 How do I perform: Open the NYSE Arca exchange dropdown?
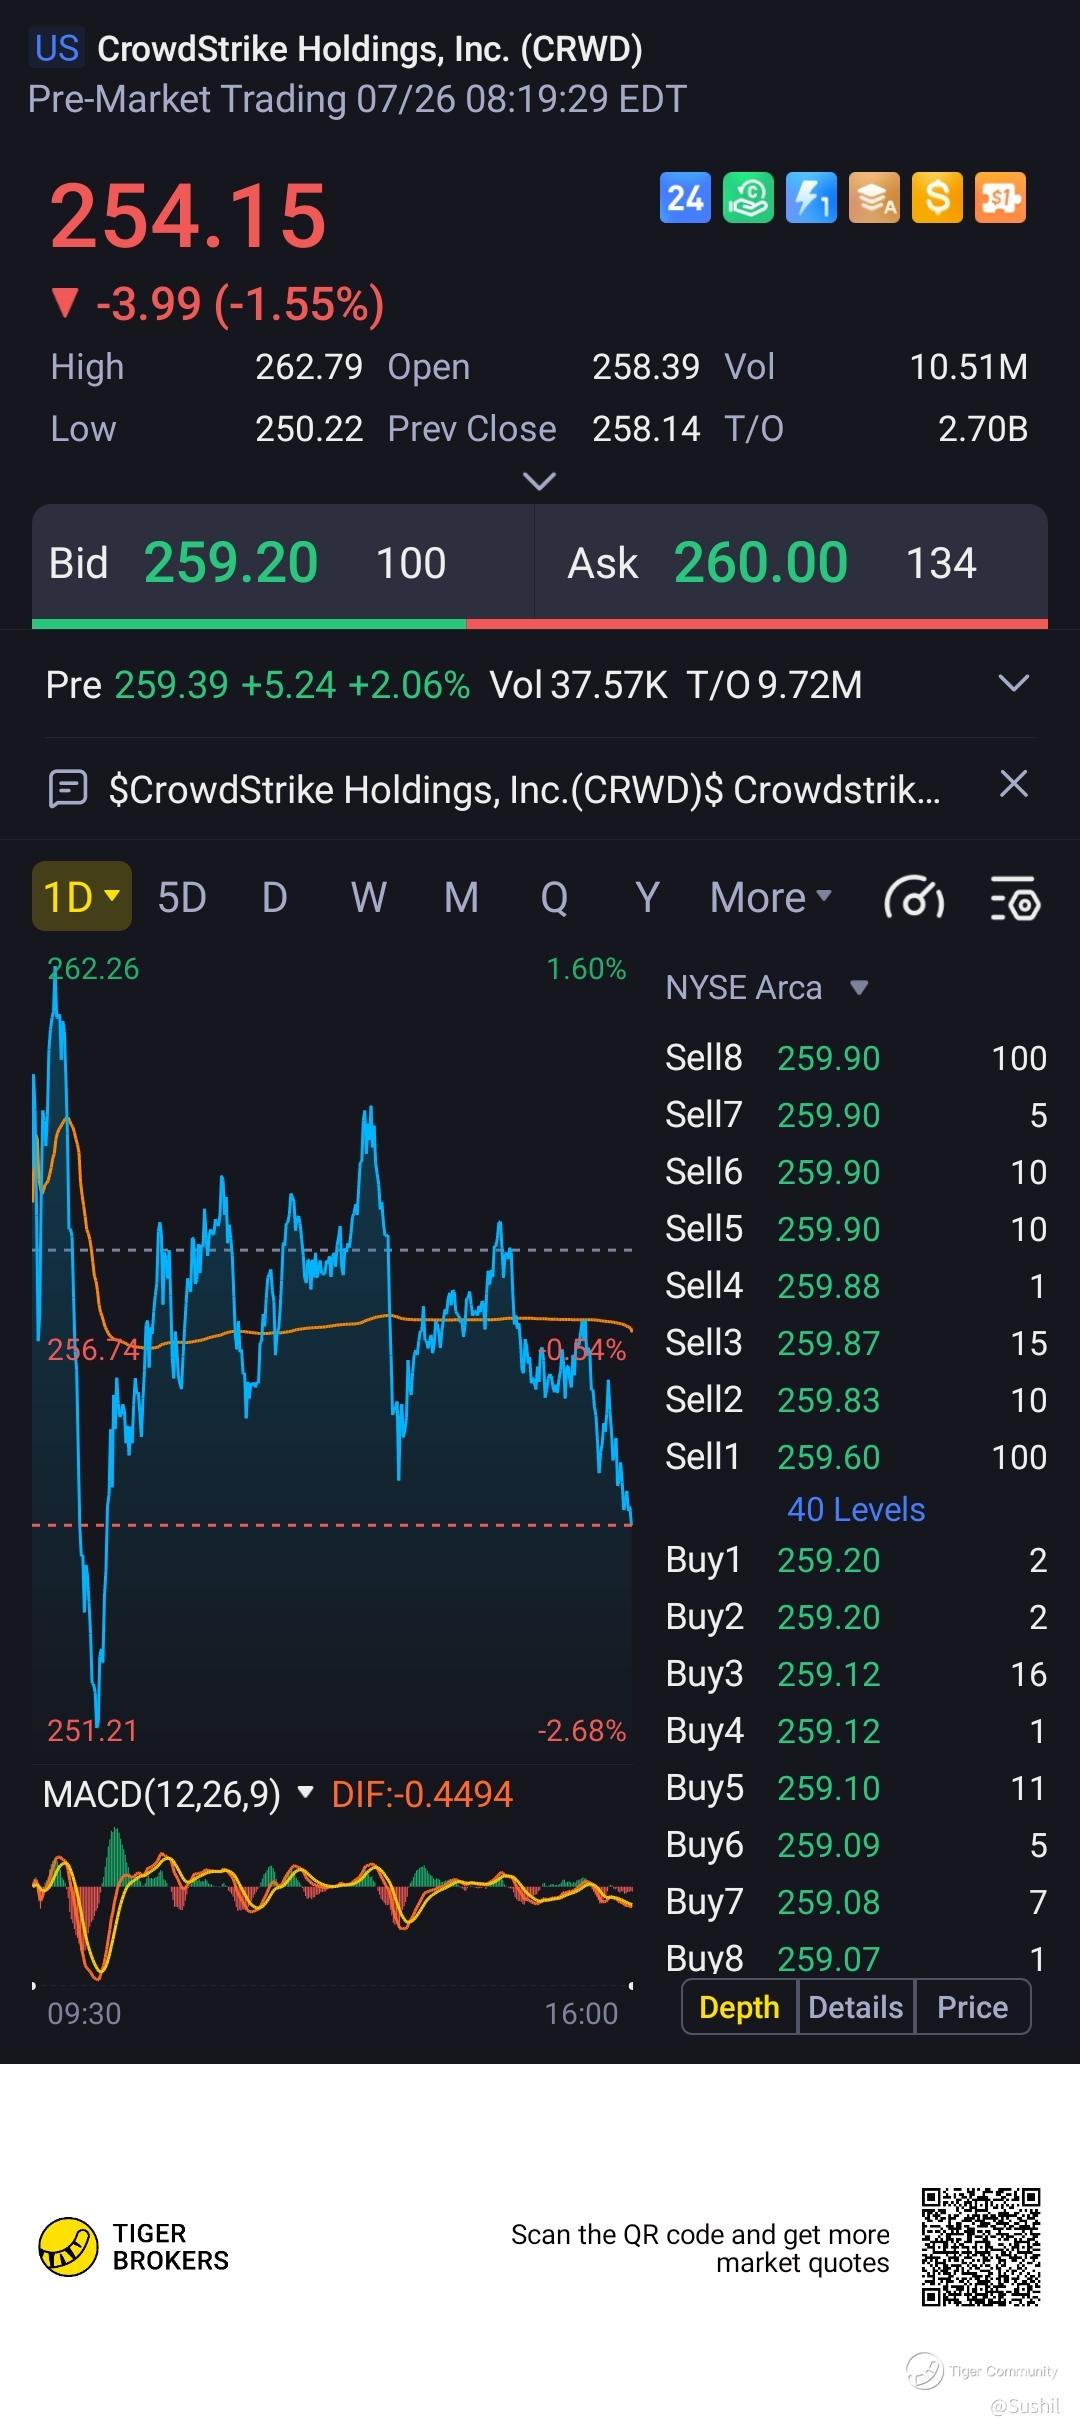[x=767, y=988]
